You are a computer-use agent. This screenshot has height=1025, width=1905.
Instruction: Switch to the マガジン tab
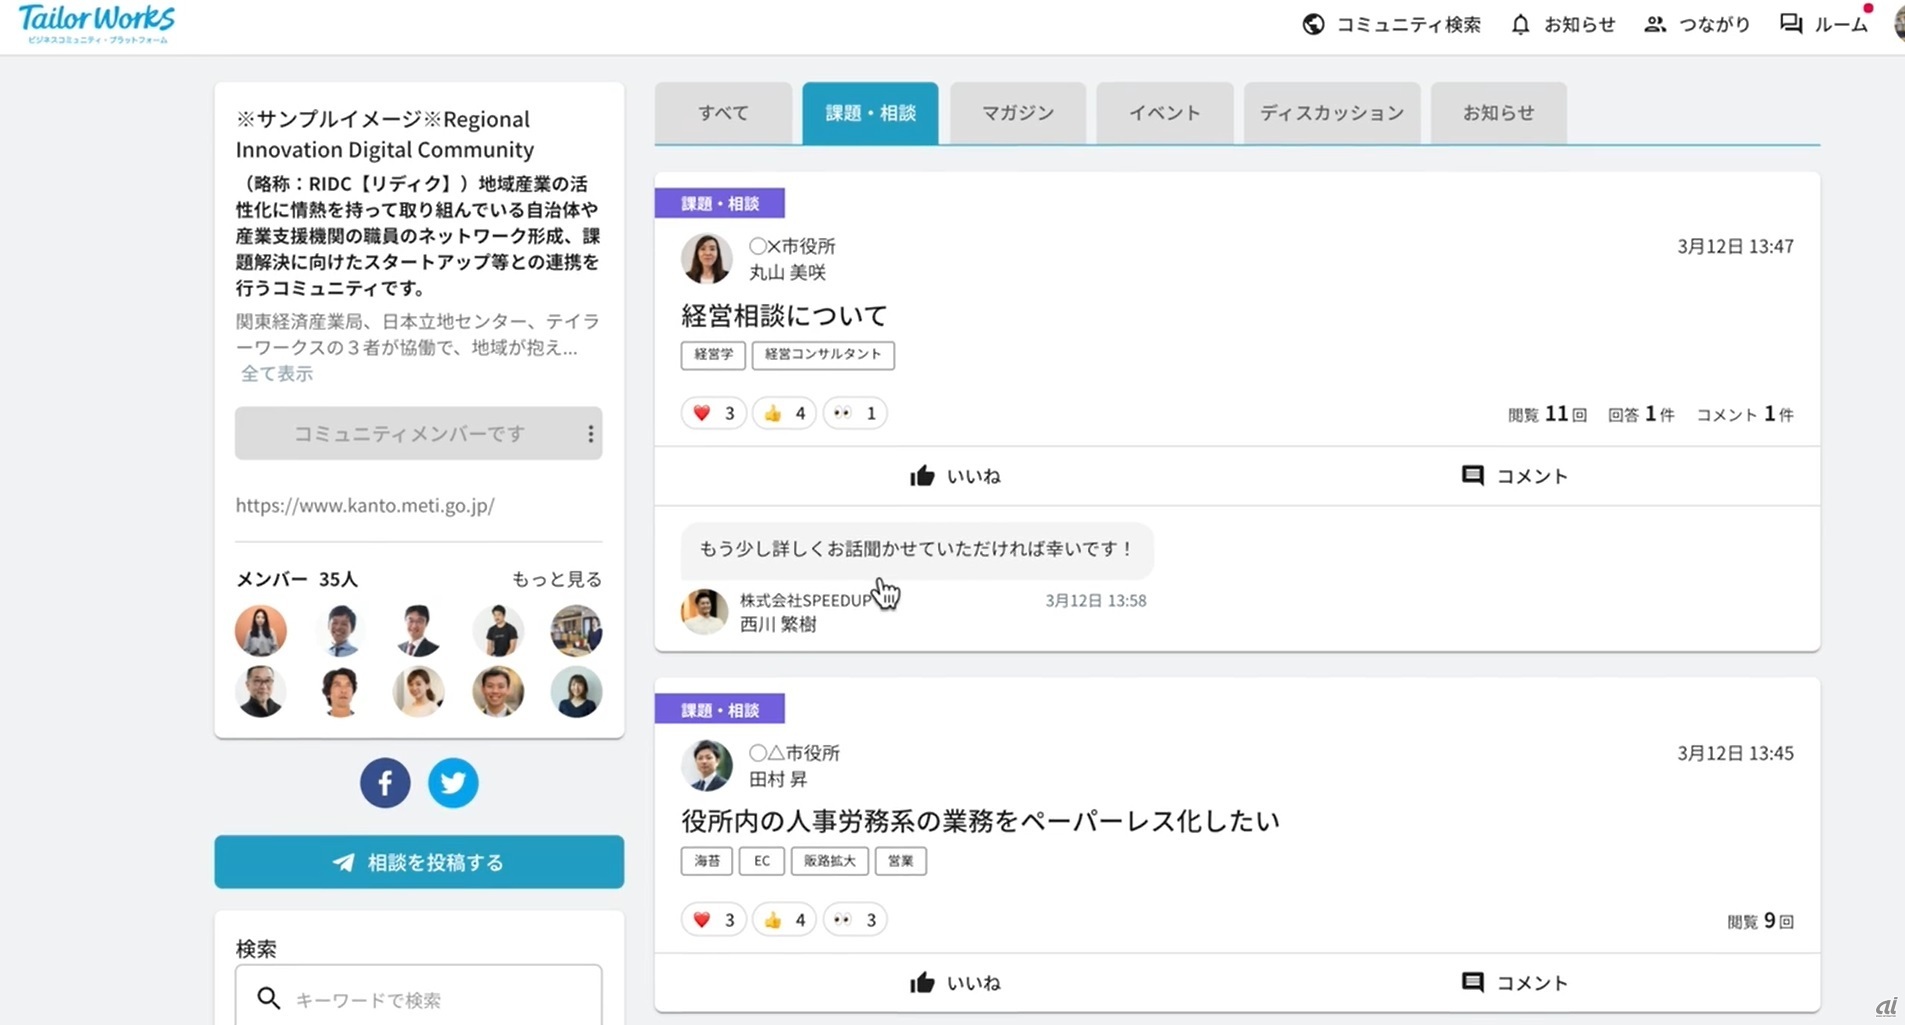(x=1017, y=113)
